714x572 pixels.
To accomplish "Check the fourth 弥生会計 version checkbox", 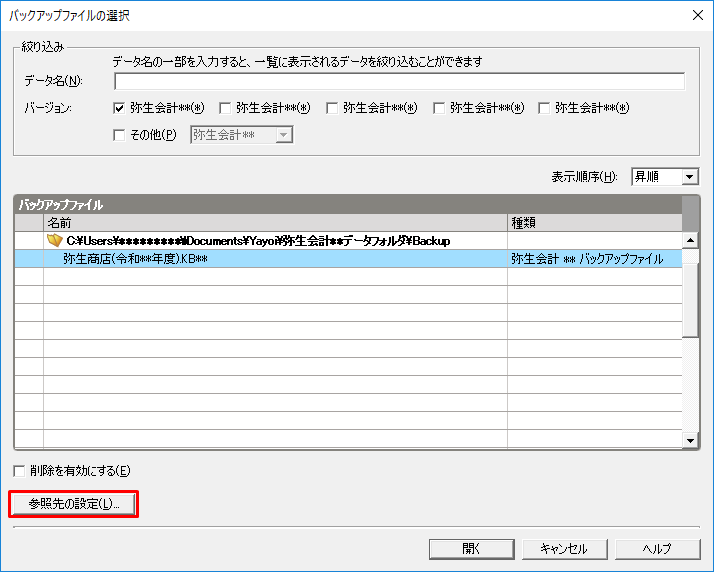I will [439, 108].
